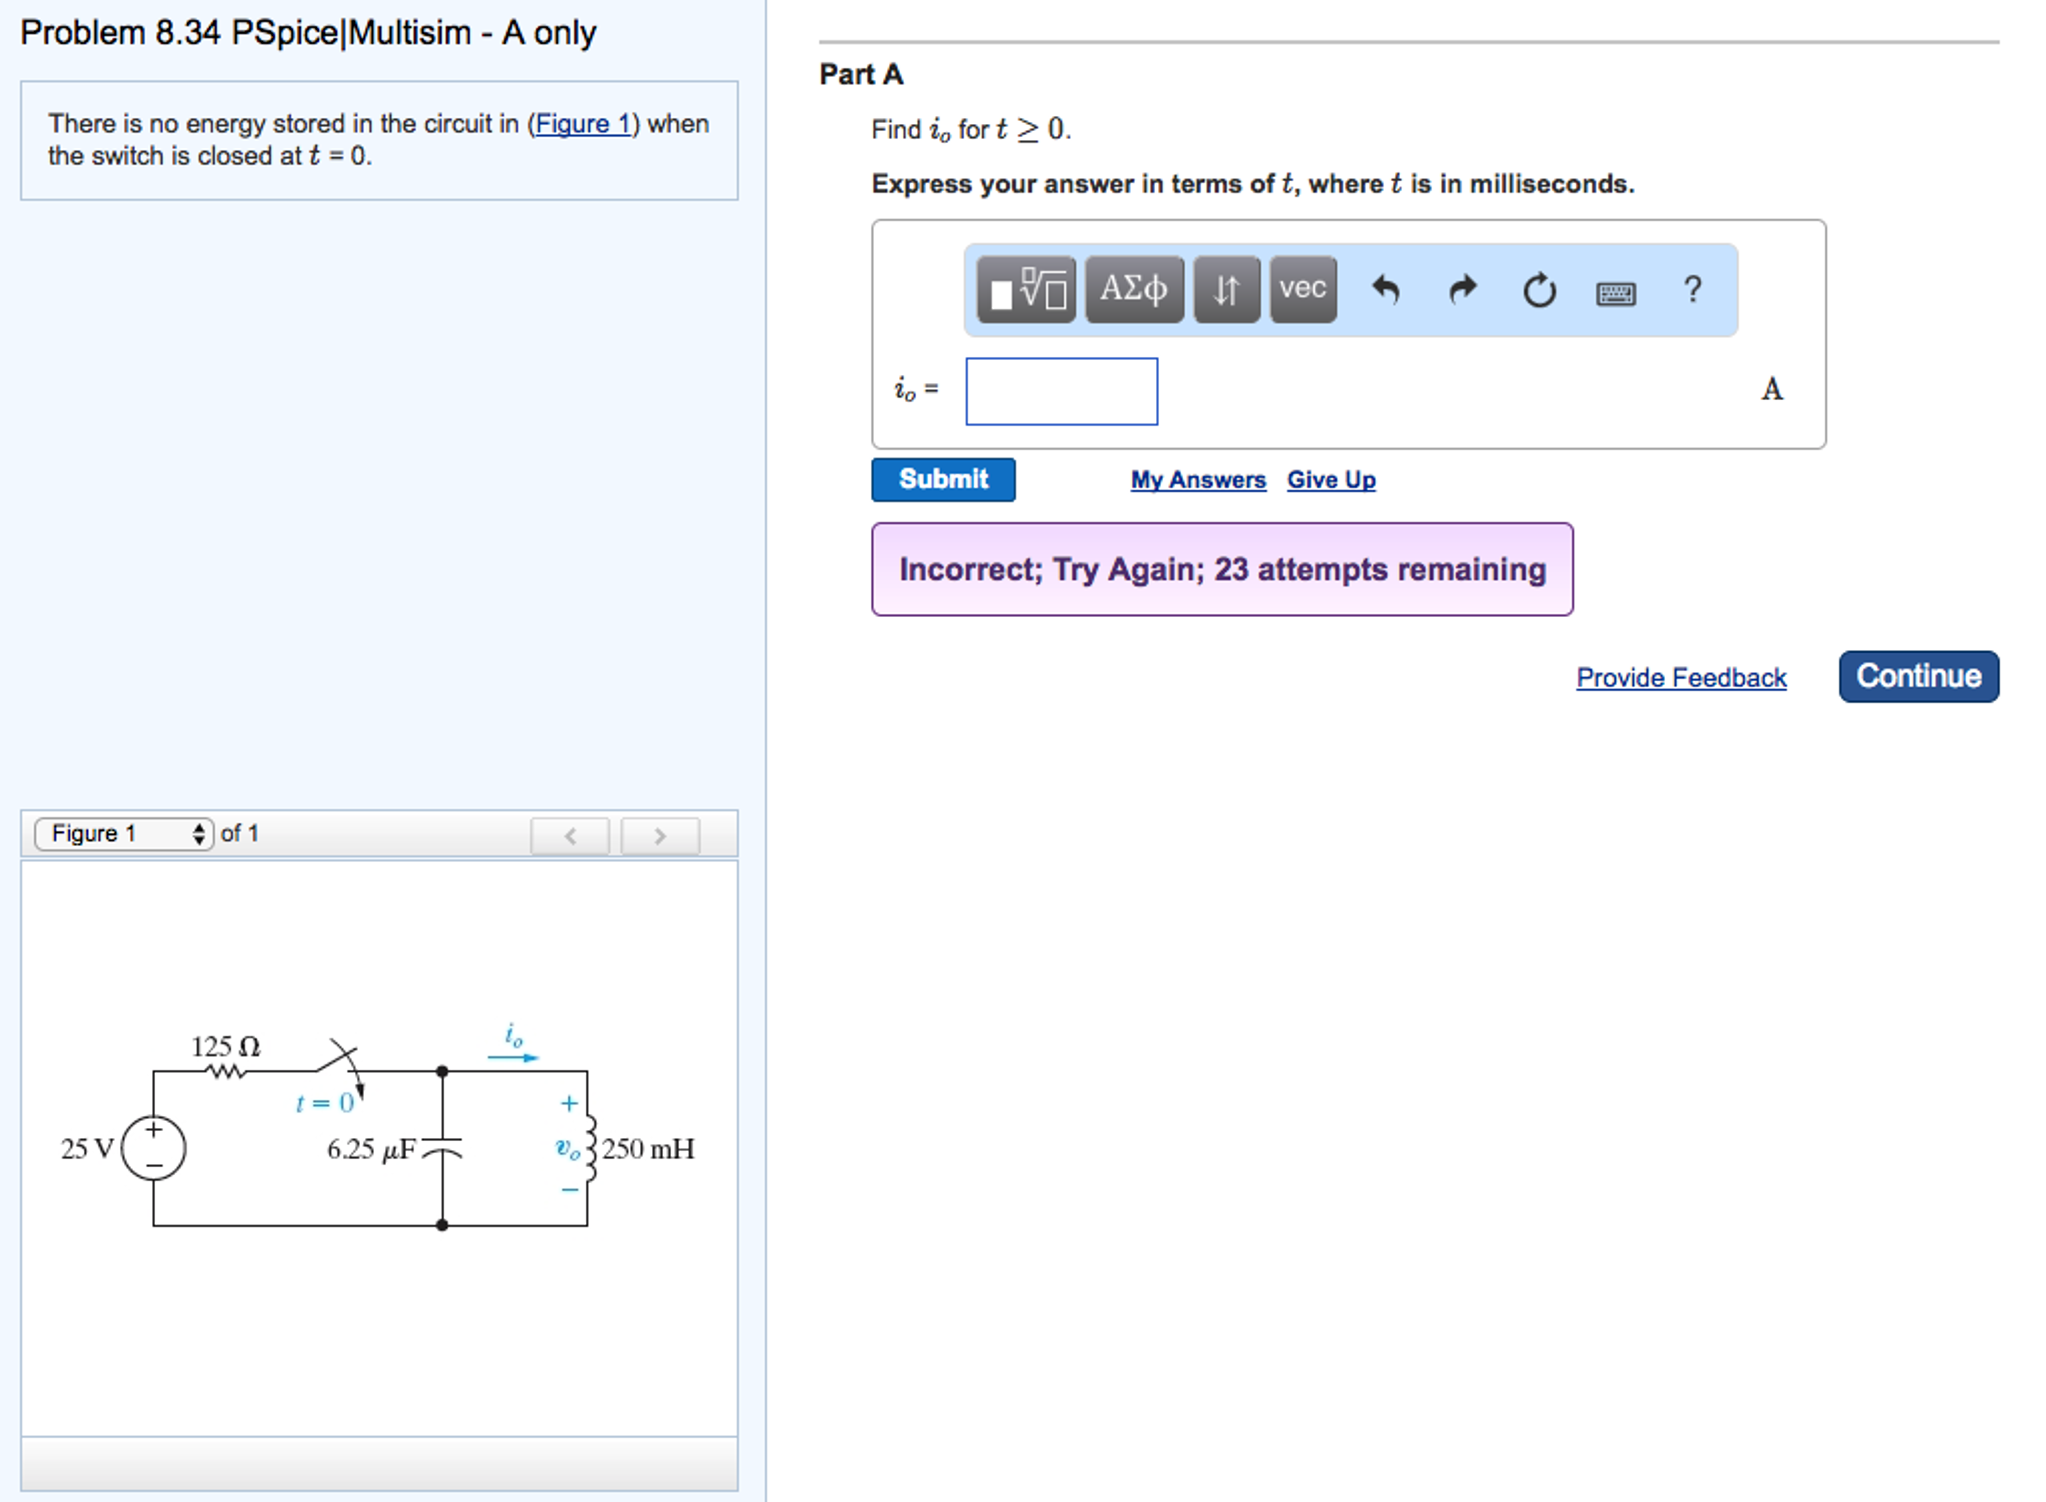This screenshot has width=2046, height=1502.
Task: Open Figure 1 from the problem statement link
Action: point(584,123)
